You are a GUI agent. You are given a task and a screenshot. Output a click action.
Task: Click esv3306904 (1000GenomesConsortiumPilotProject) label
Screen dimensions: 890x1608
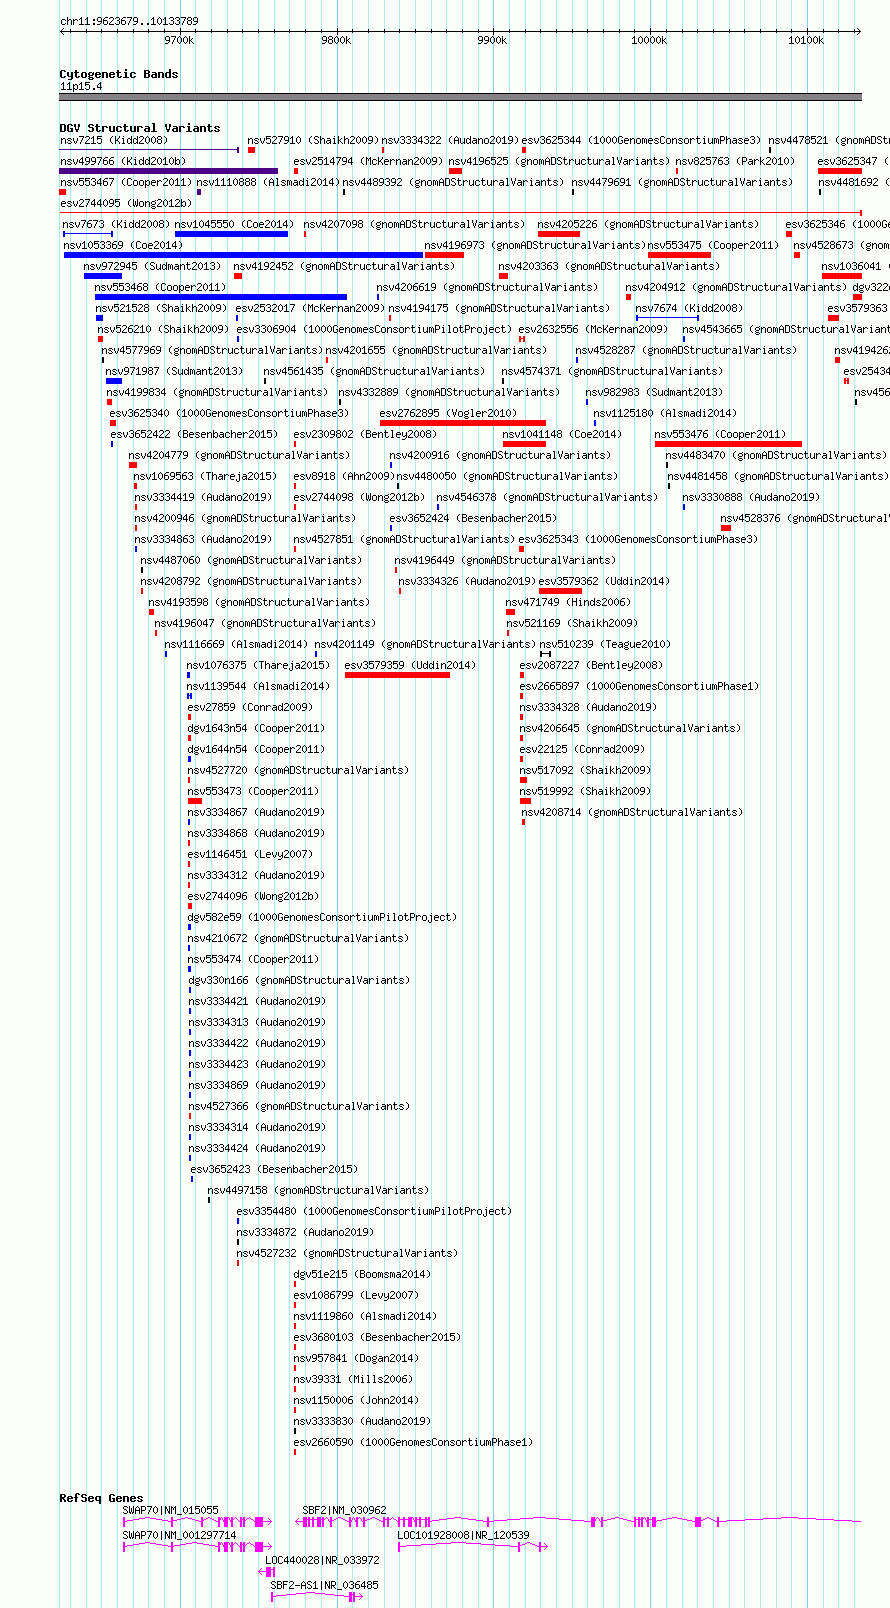tap(373, 329)
